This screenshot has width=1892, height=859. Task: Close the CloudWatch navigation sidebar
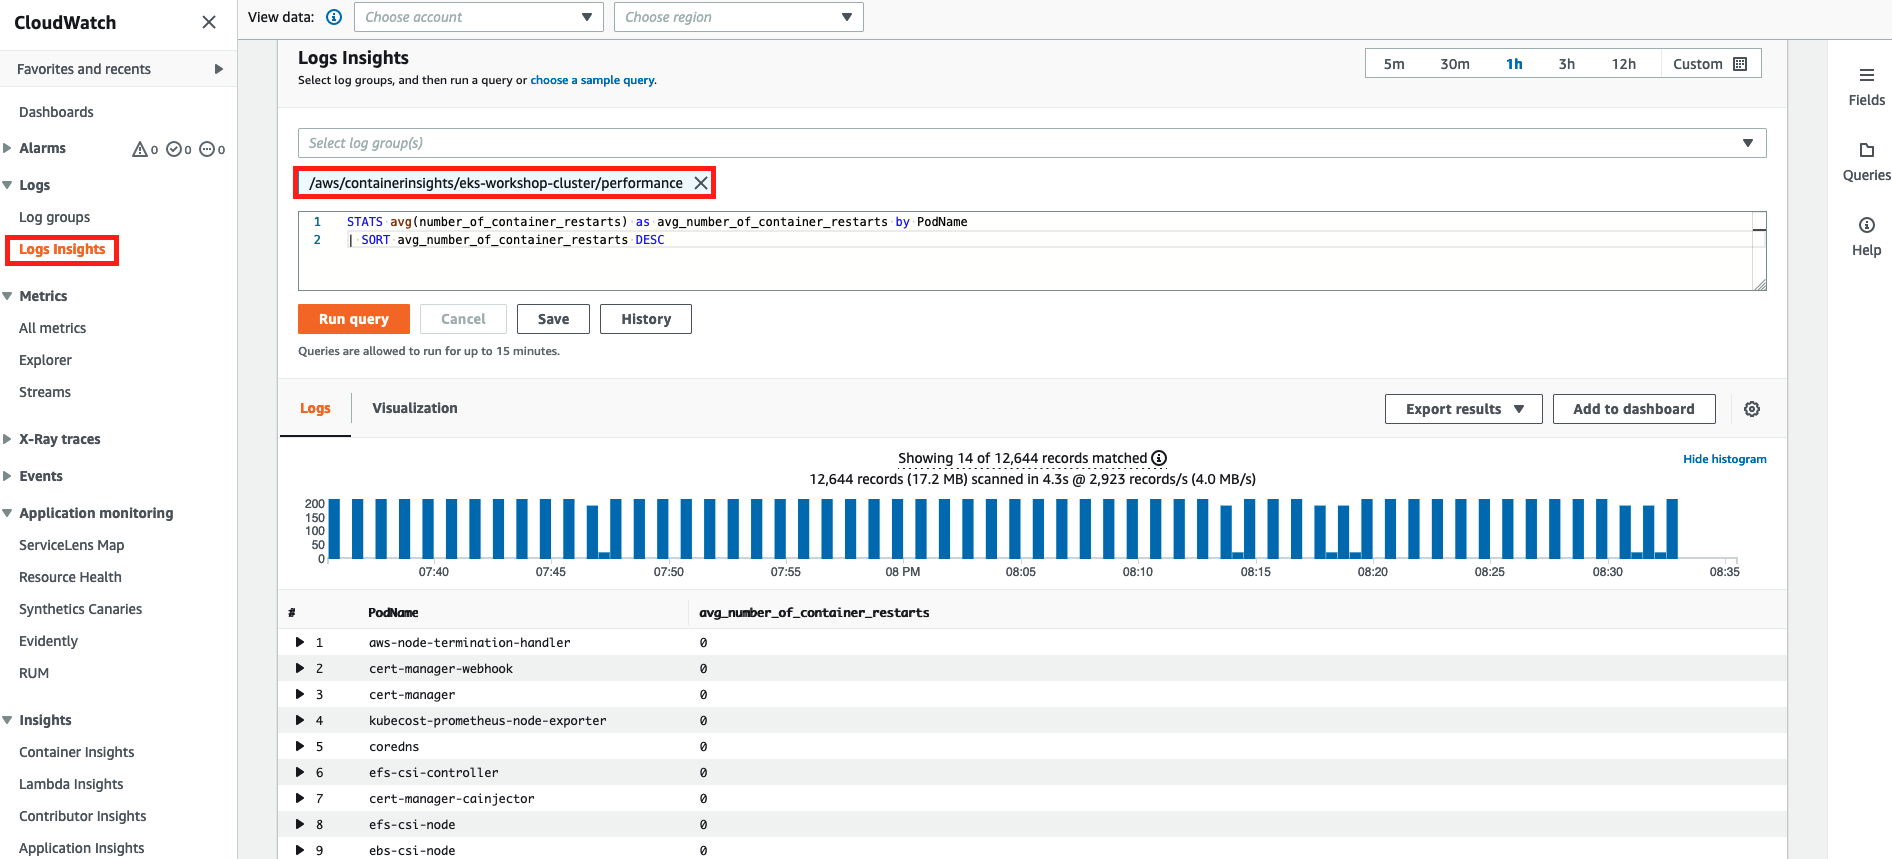pyautogui.click(x=208, y=22)
